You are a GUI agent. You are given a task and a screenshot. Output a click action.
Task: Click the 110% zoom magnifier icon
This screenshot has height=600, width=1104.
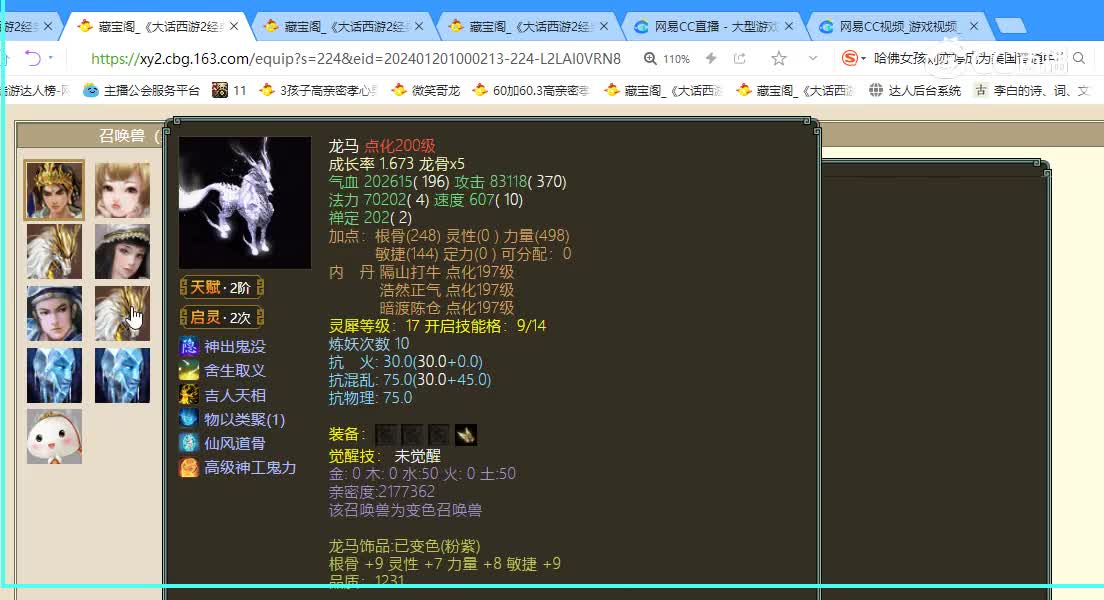(x=650, y=58)
